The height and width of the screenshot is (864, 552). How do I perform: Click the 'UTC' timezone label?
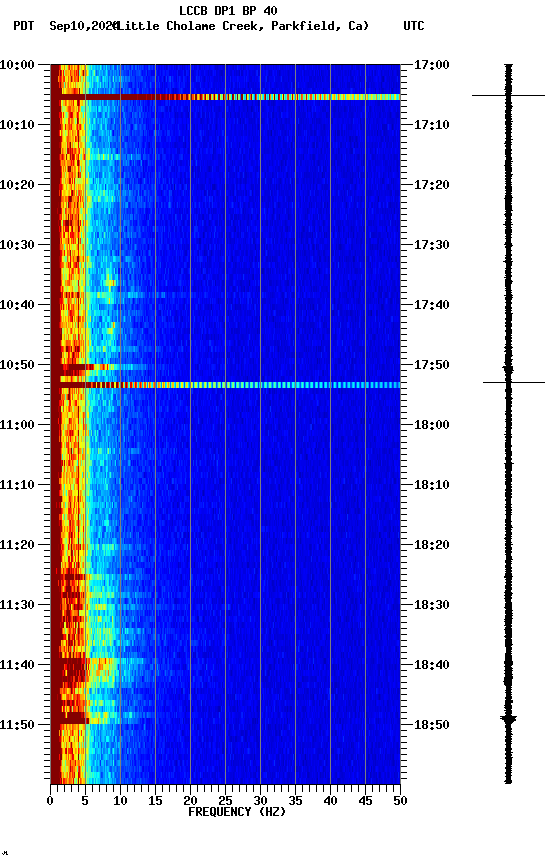(x=414, y=26)
